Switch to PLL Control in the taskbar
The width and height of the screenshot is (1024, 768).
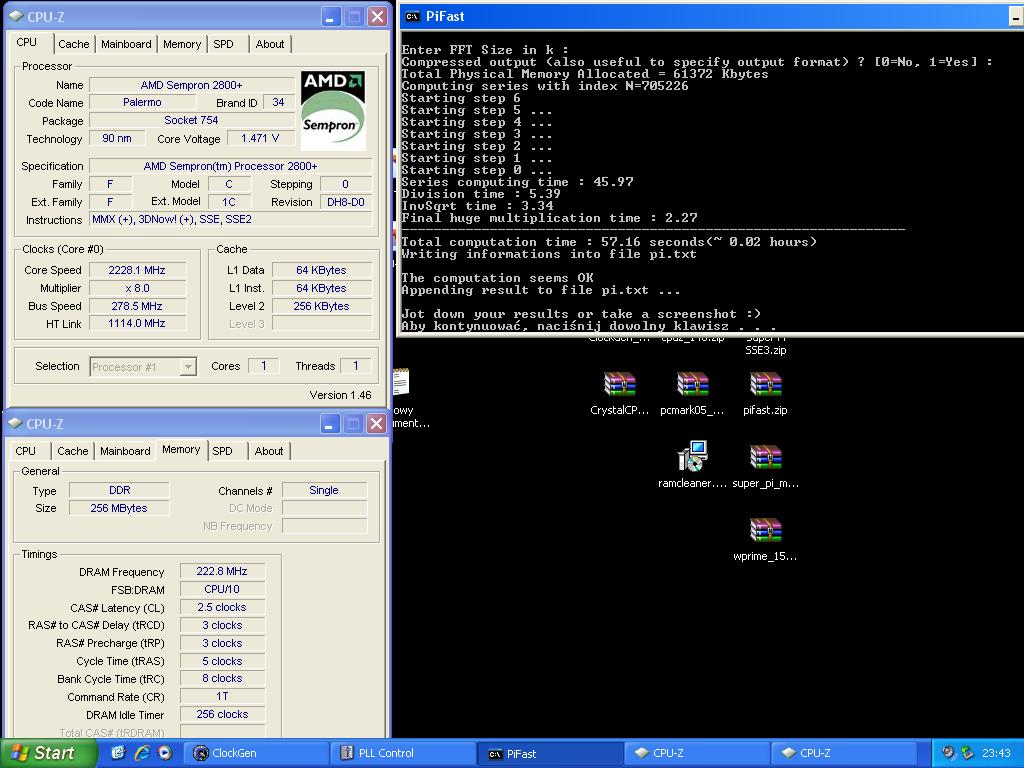point(402,753)
